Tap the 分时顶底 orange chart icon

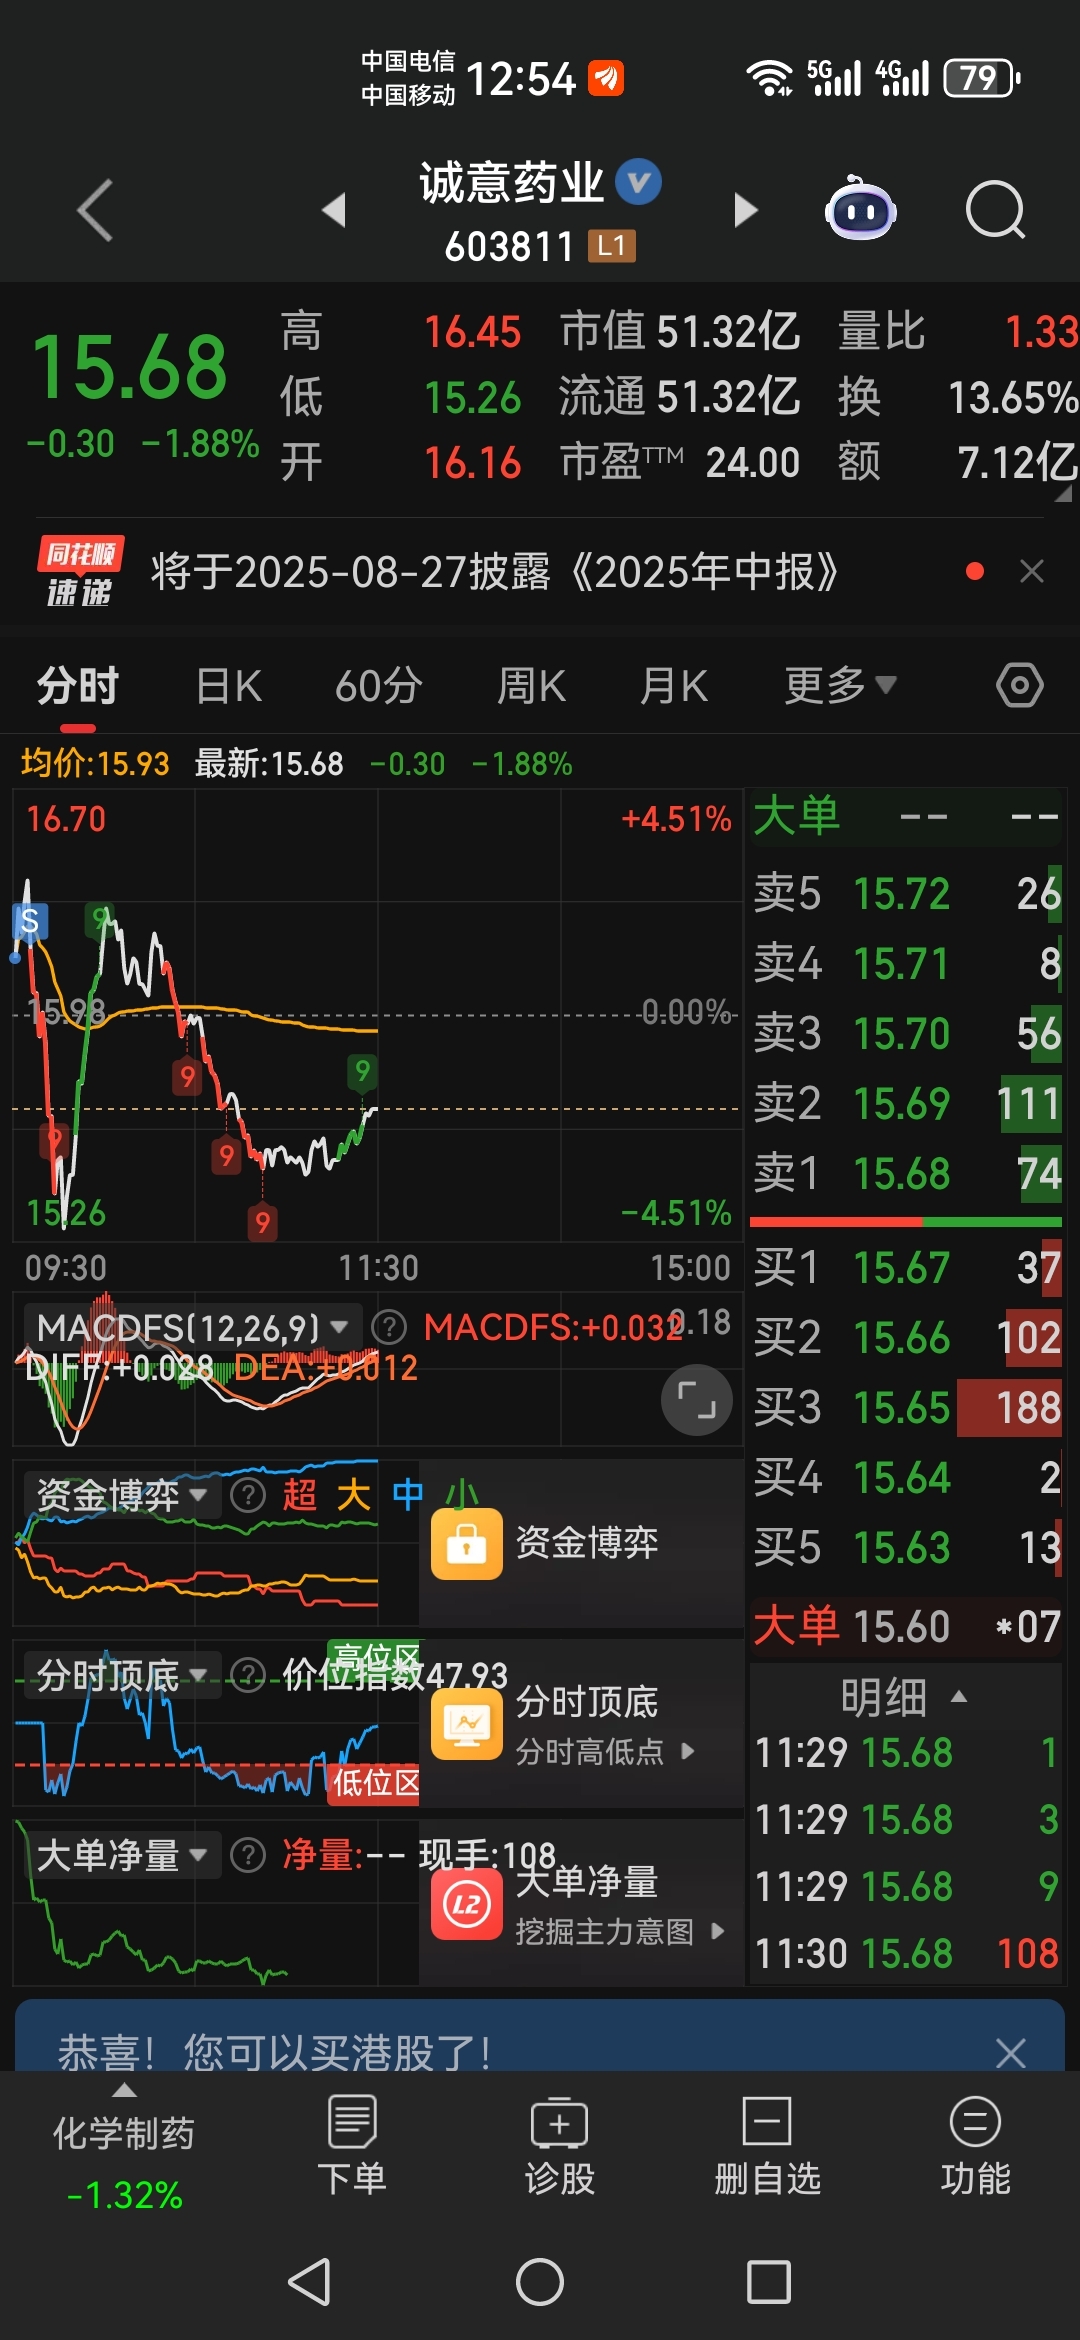[466, 1724]
